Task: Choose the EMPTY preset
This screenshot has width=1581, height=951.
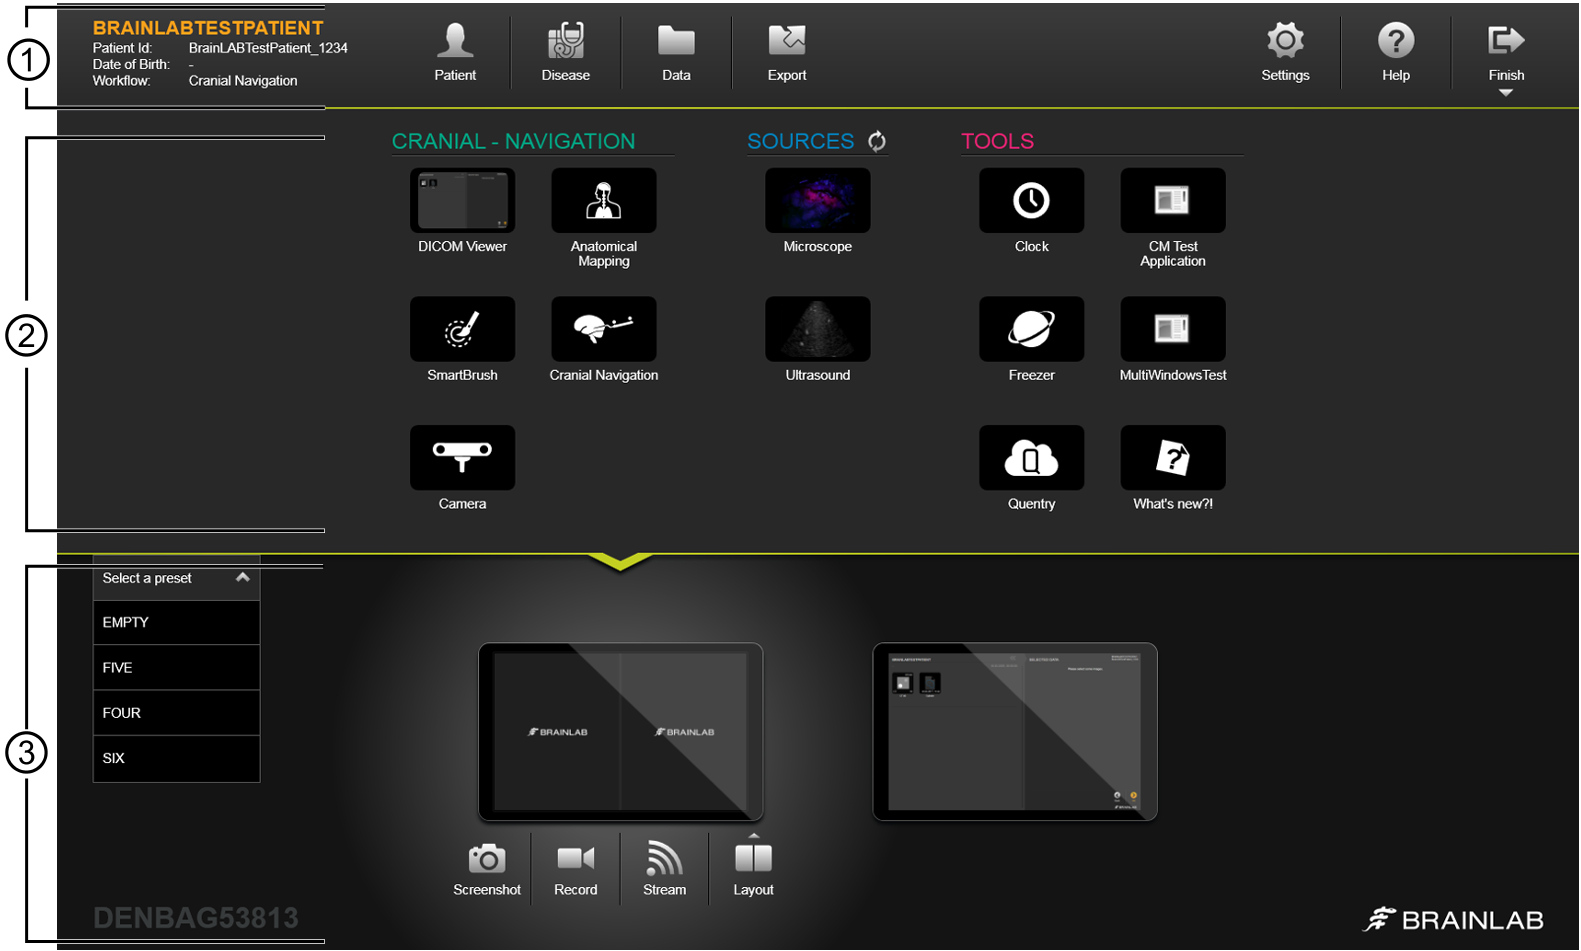Action: 176,622
